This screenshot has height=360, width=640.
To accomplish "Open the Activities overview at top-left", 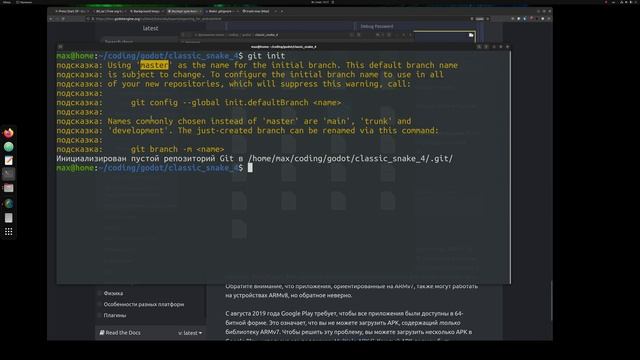I will [x=7, y=2].
